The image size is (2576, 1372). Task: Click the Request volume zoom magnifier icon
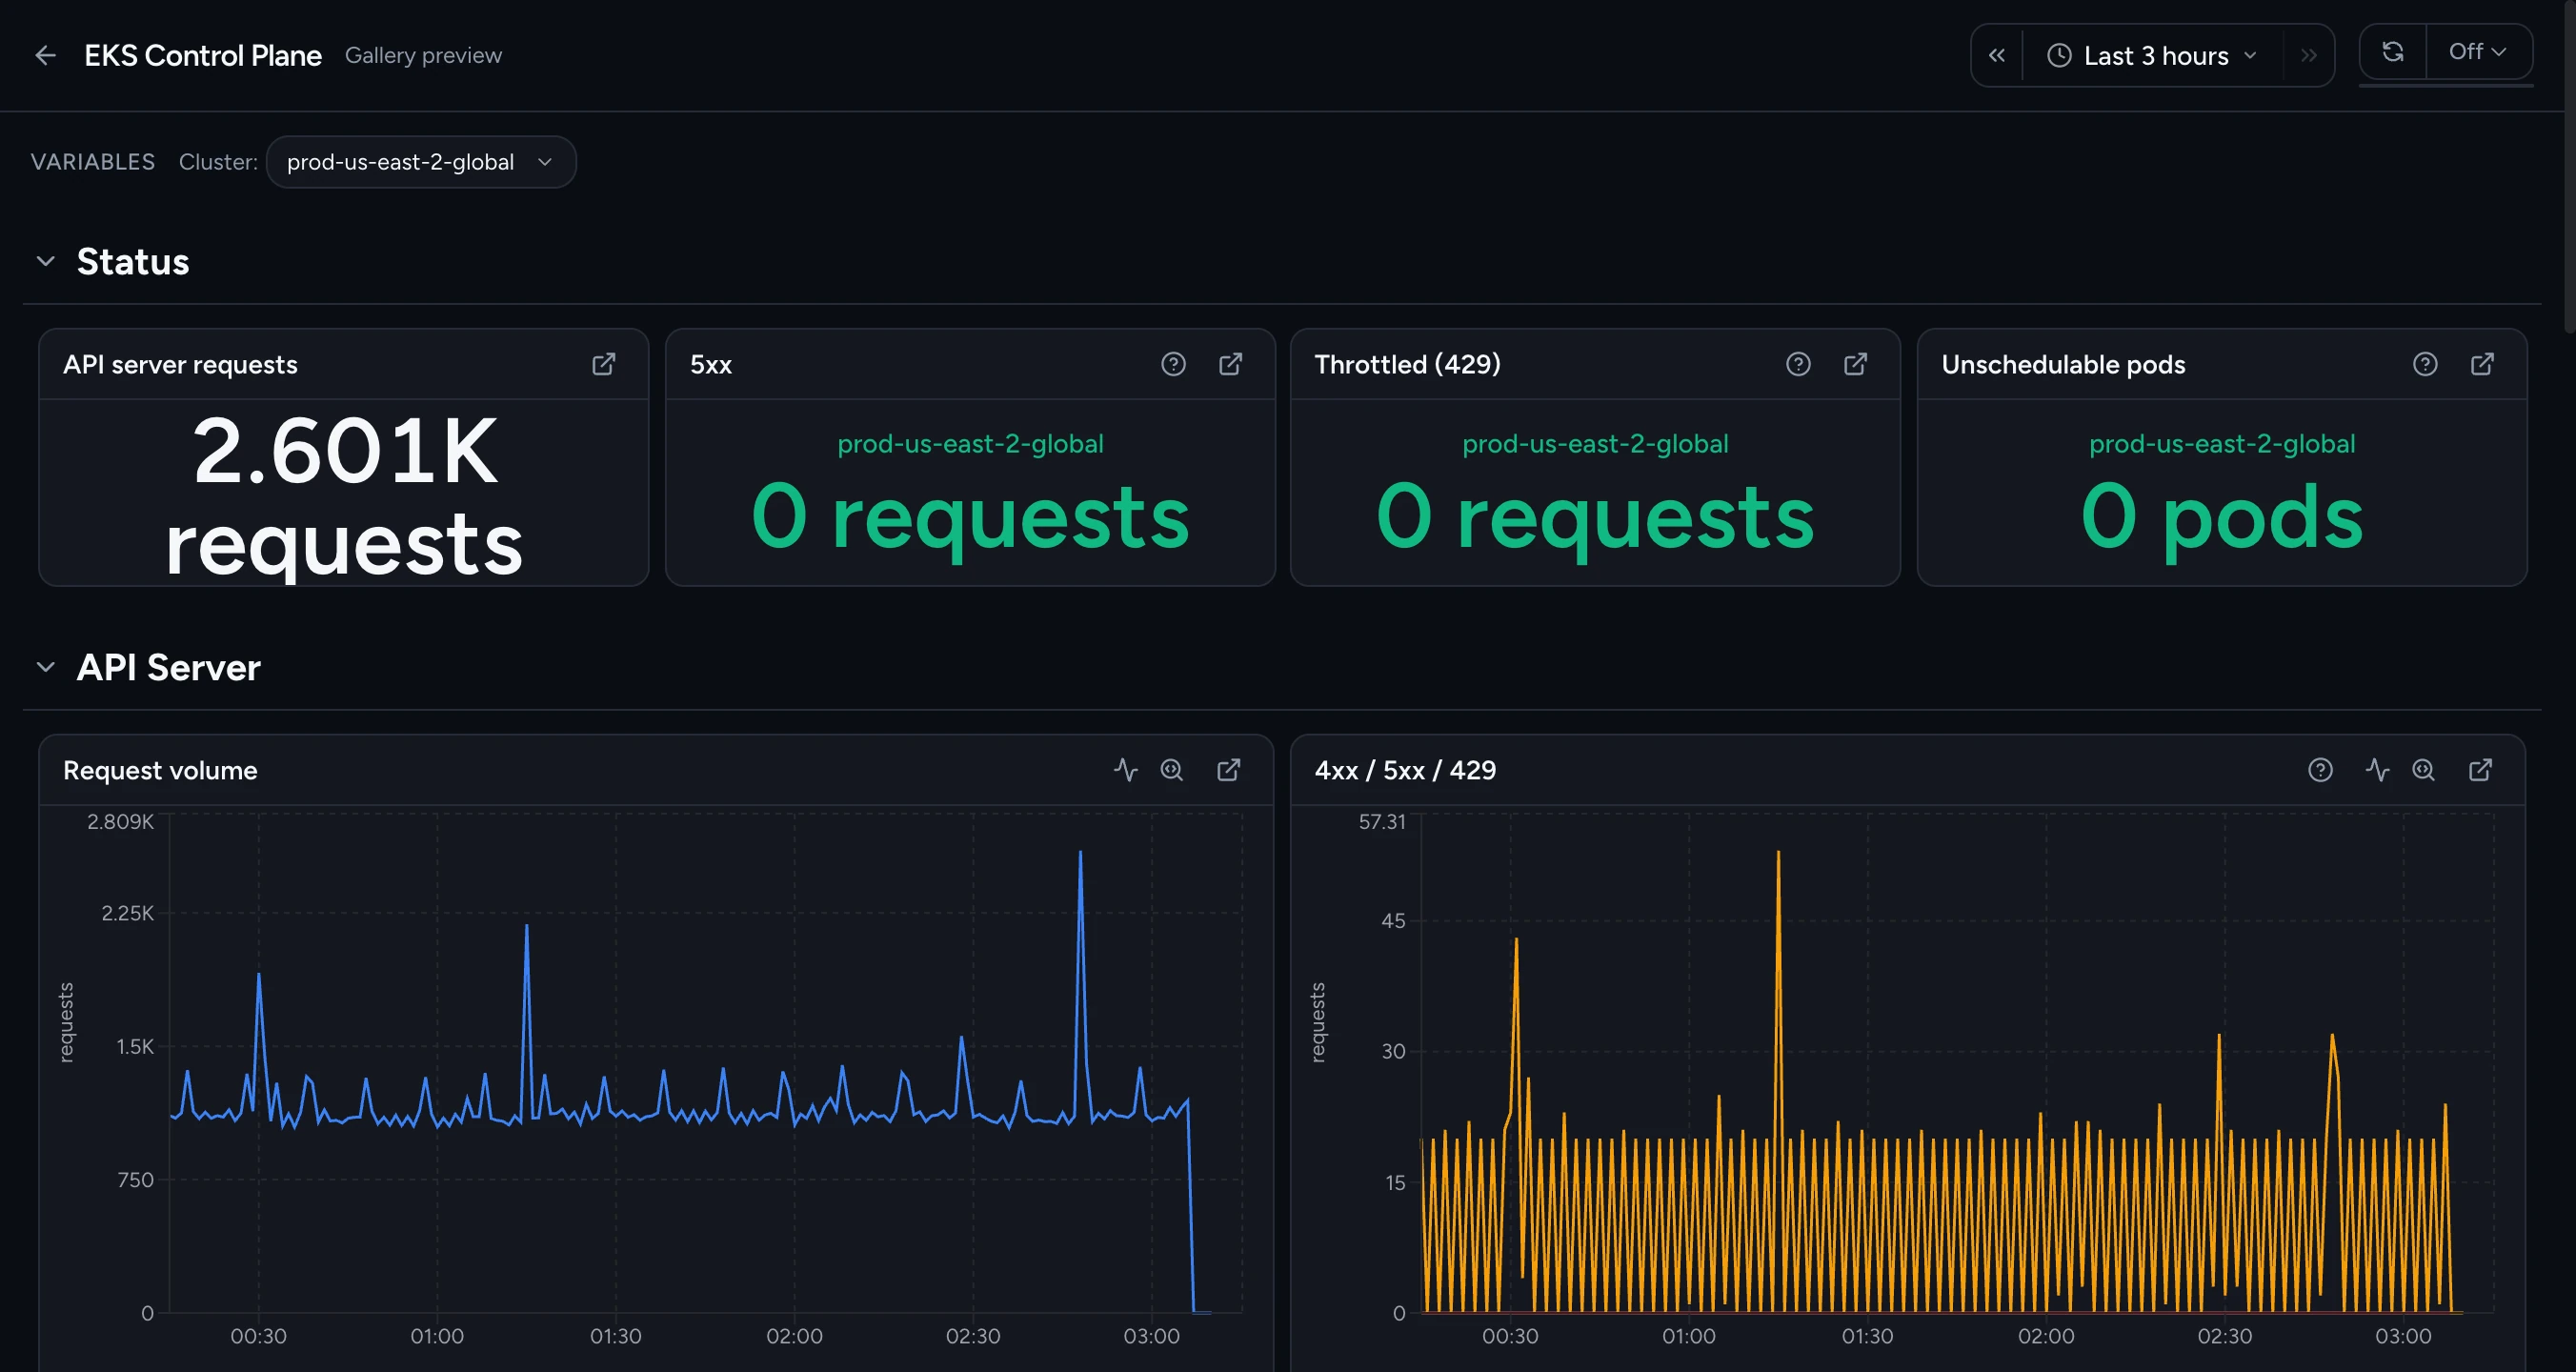point(1172,770)
